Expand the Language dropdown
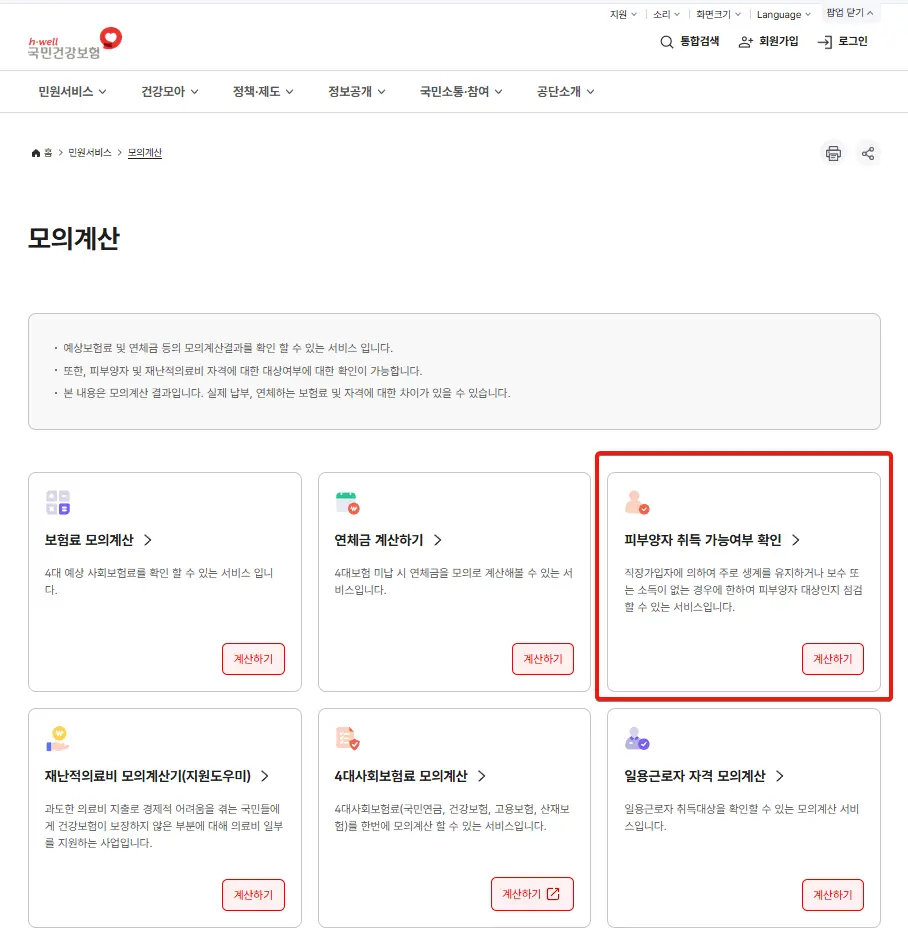 point(784,15)
